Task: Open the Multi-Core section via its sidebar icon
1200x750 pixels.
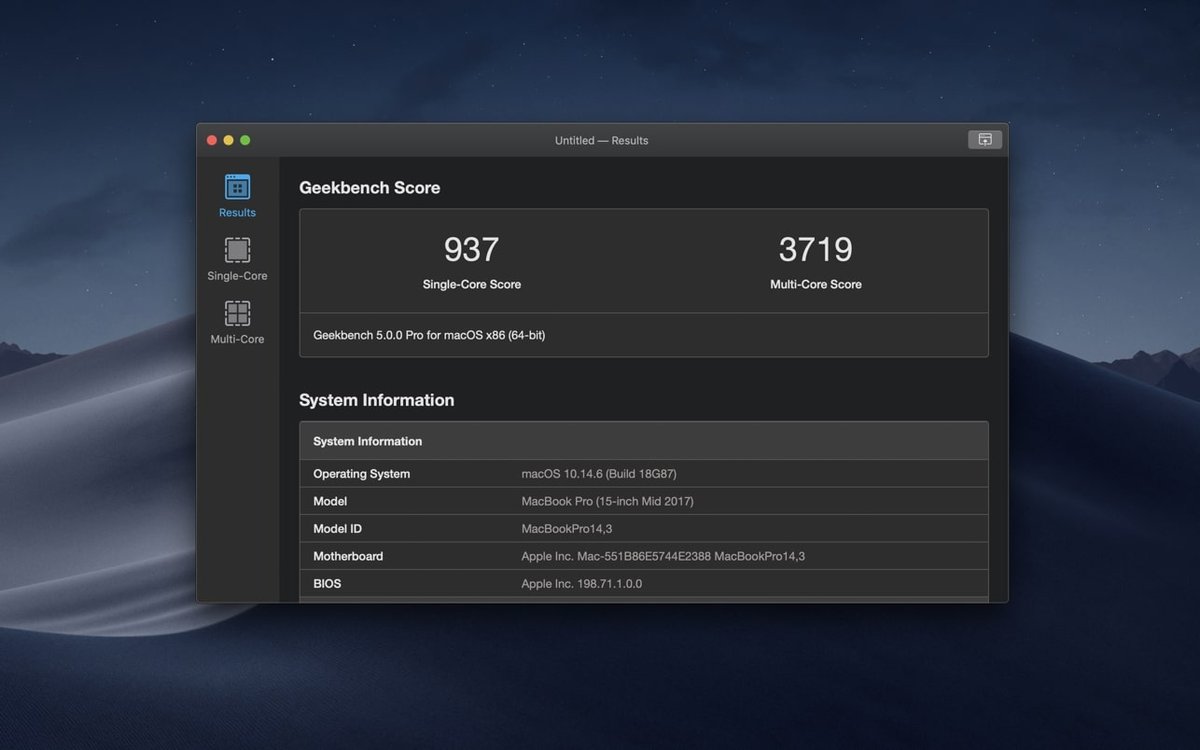Action: point(237,313)
